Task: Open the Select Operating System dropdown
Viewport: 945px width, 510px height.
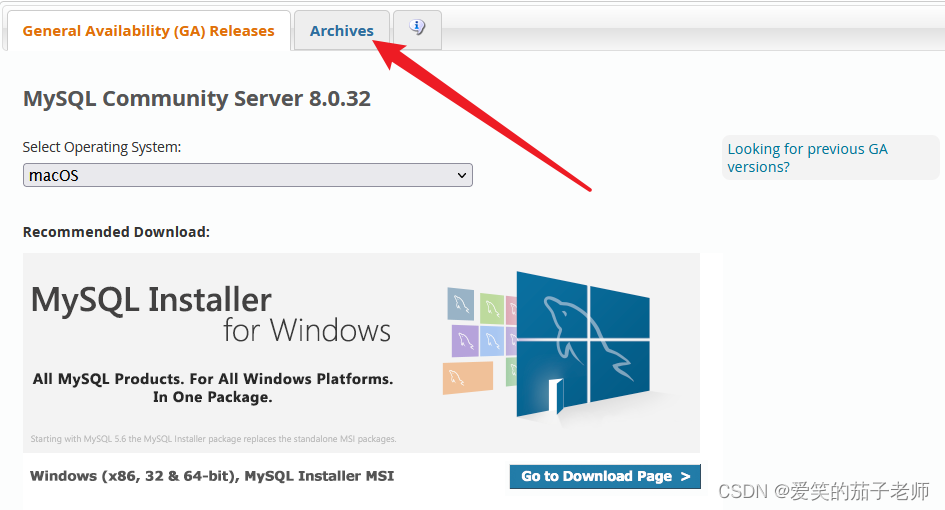Action: (x=248, y=175)
